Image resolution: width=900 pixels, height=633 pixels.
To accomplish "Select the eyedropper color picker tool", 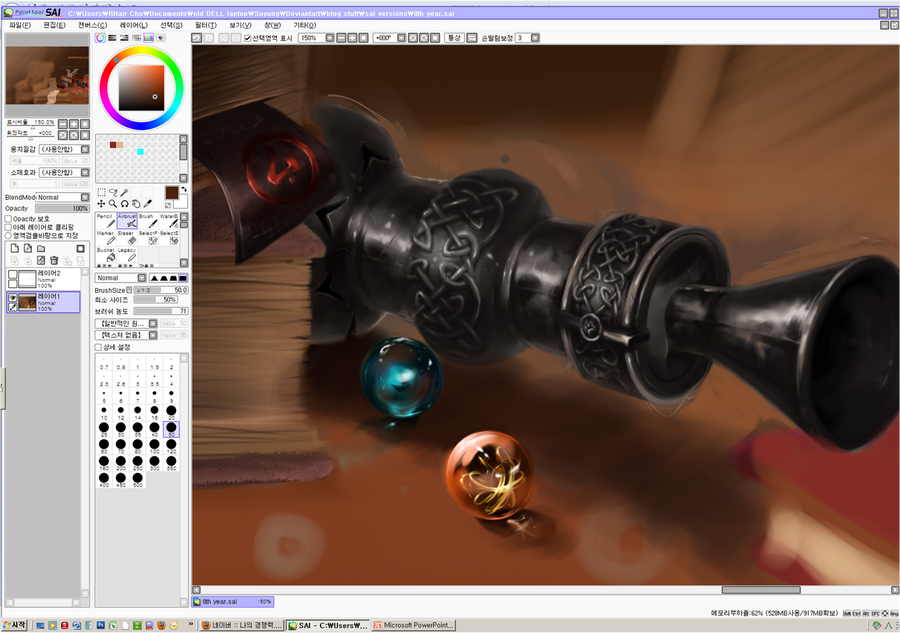I will click(148, 204).
